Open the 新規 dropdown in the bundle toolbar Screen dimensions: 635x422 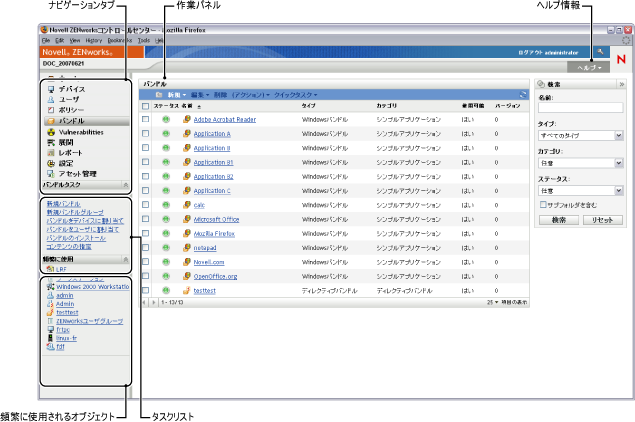click(x=177, y=95)
